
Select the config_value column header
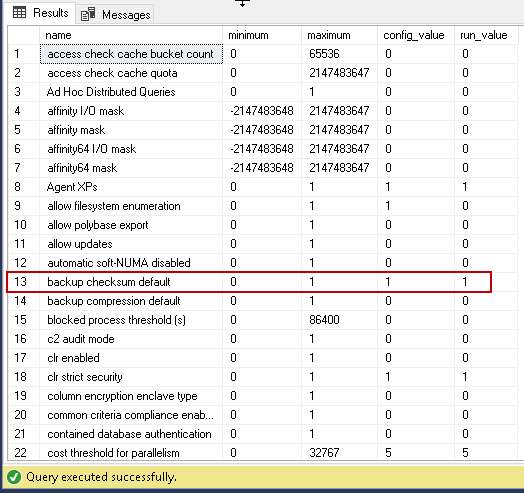tap(416, 35)
